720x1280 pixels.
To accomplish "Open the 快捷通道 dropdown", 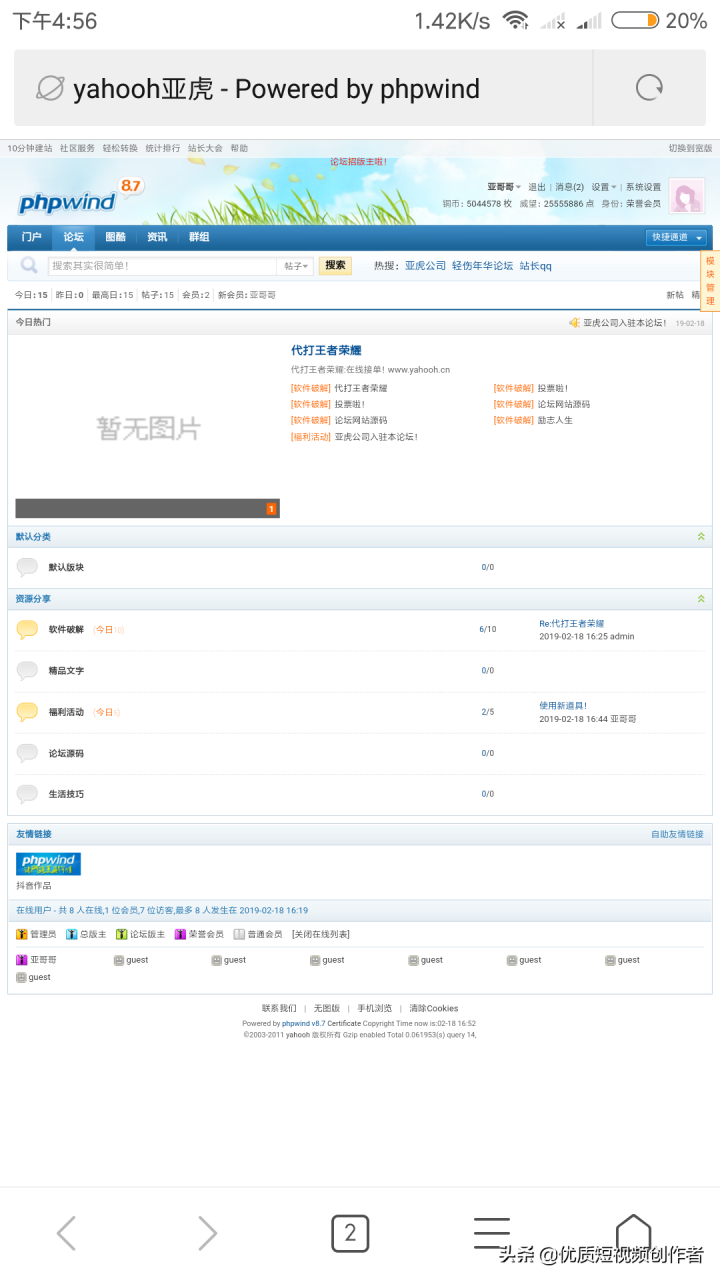I will pos(676,237).
